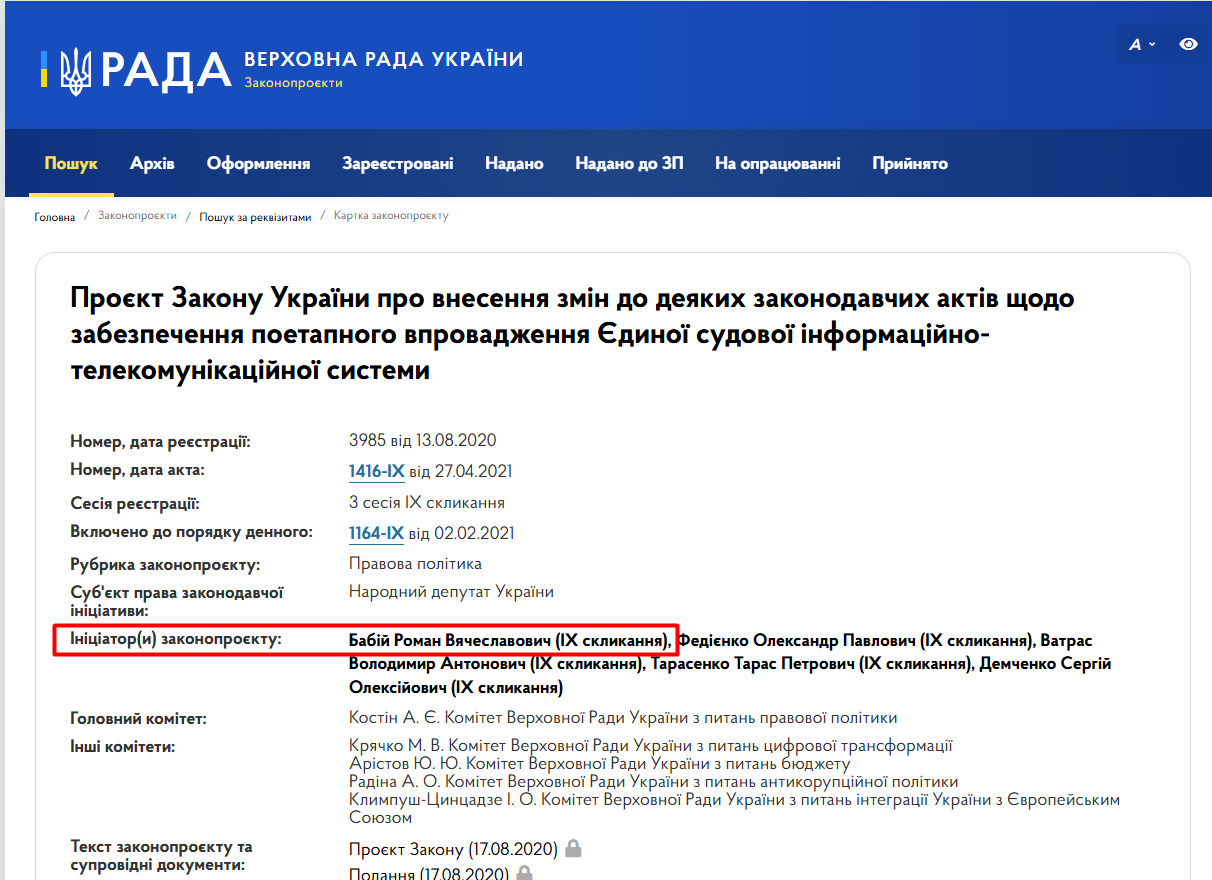
Task: Click initiator Тарасенко Тарас Петрович
Action: [x=811, y=664]
